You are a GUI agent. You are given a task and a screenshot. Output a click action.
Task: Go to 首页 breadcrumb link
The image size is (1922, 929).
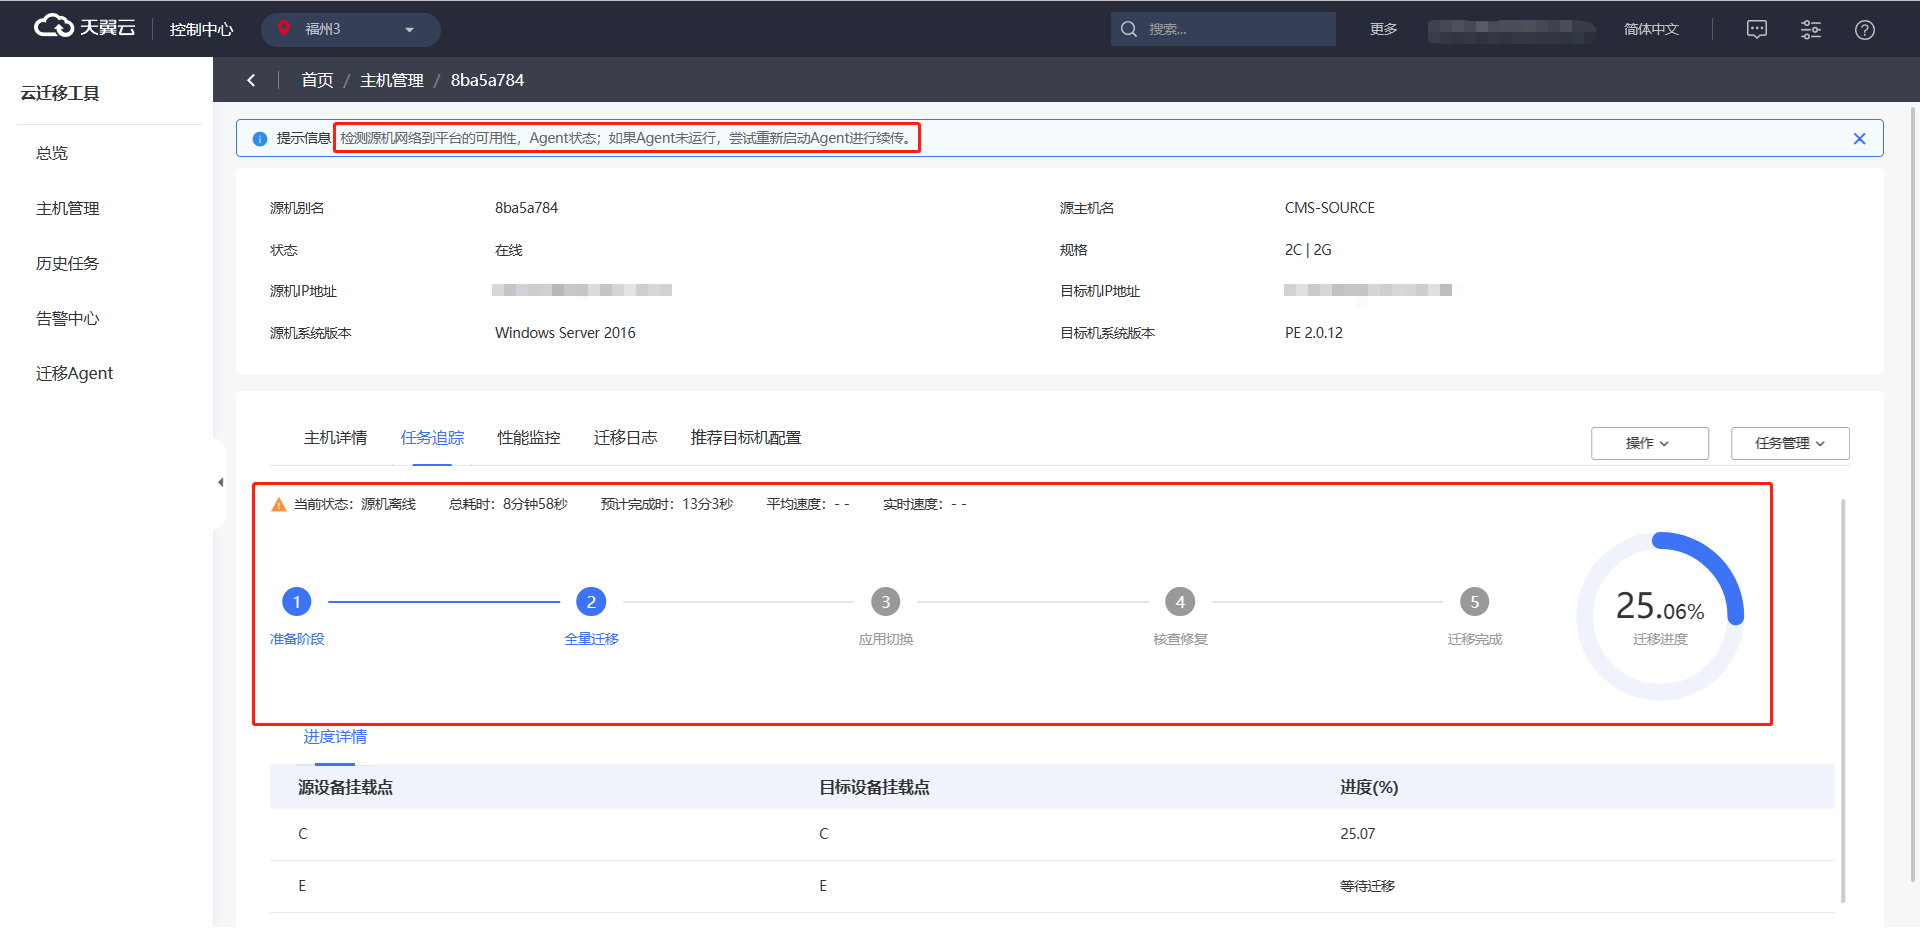click(x=317, y=80)
